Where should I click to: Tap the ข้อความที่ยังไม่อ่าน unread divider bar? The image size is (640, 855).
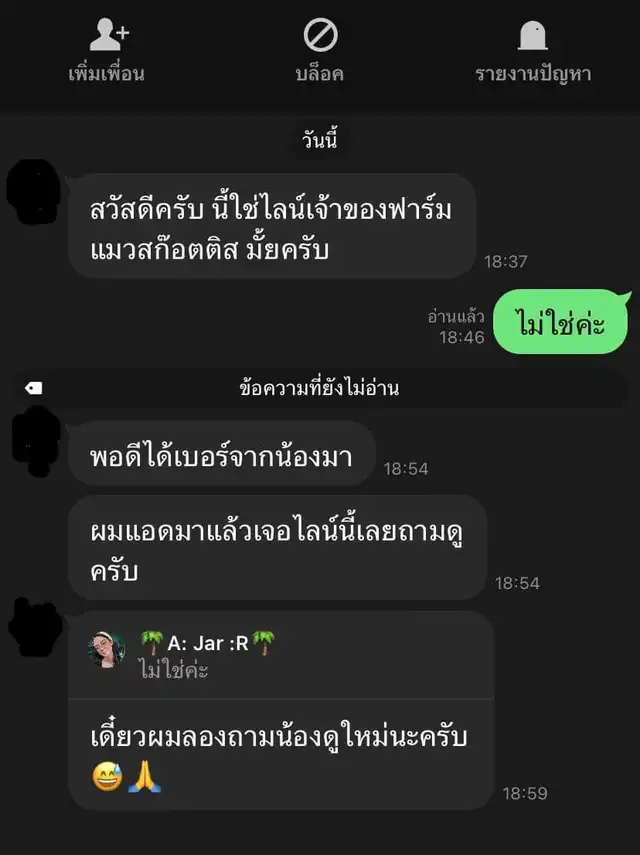tap(320, 388)
